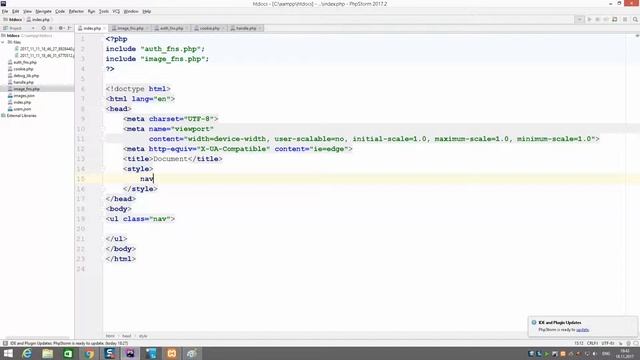The height and width of the screenshot is (360, 640).
Task: Click the Run play icon in toolbar
Action: pos(589,19)
